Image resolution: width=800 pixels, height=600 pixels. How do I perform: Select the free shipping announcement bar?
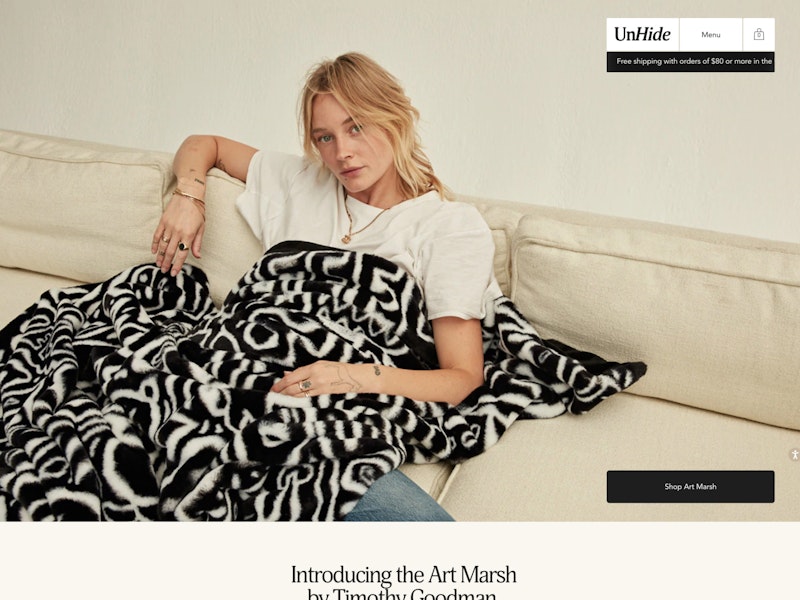tap(690, 62)
